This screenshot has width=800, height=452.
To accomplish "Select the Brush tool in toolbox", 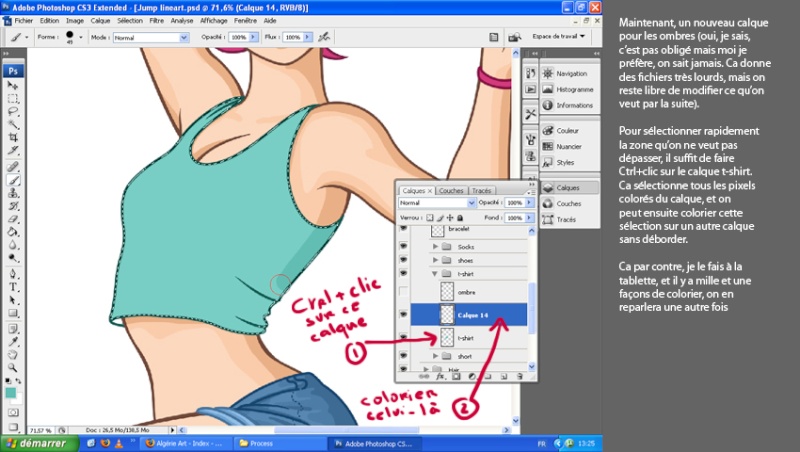I will [x=13, y=180].
